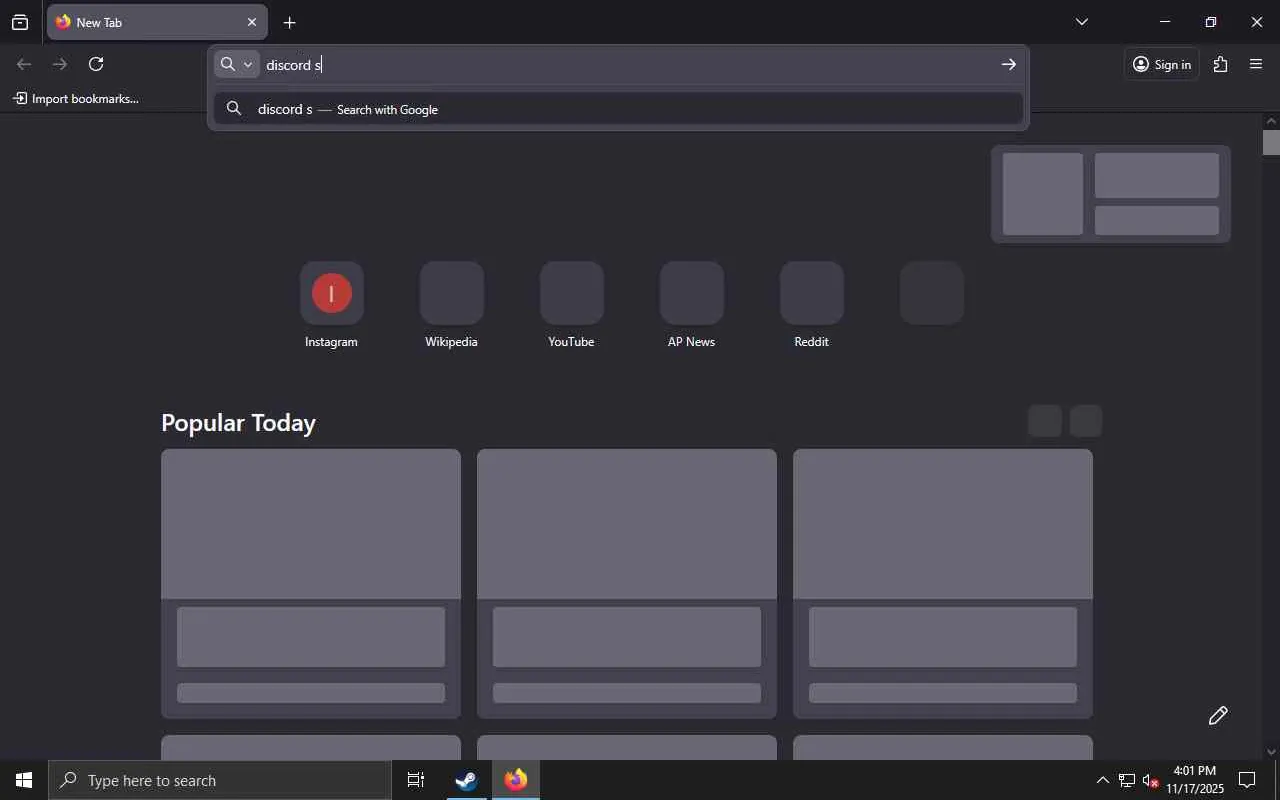Go forward one page
This screenshot has height=800, width=1280.
[60, 64]
